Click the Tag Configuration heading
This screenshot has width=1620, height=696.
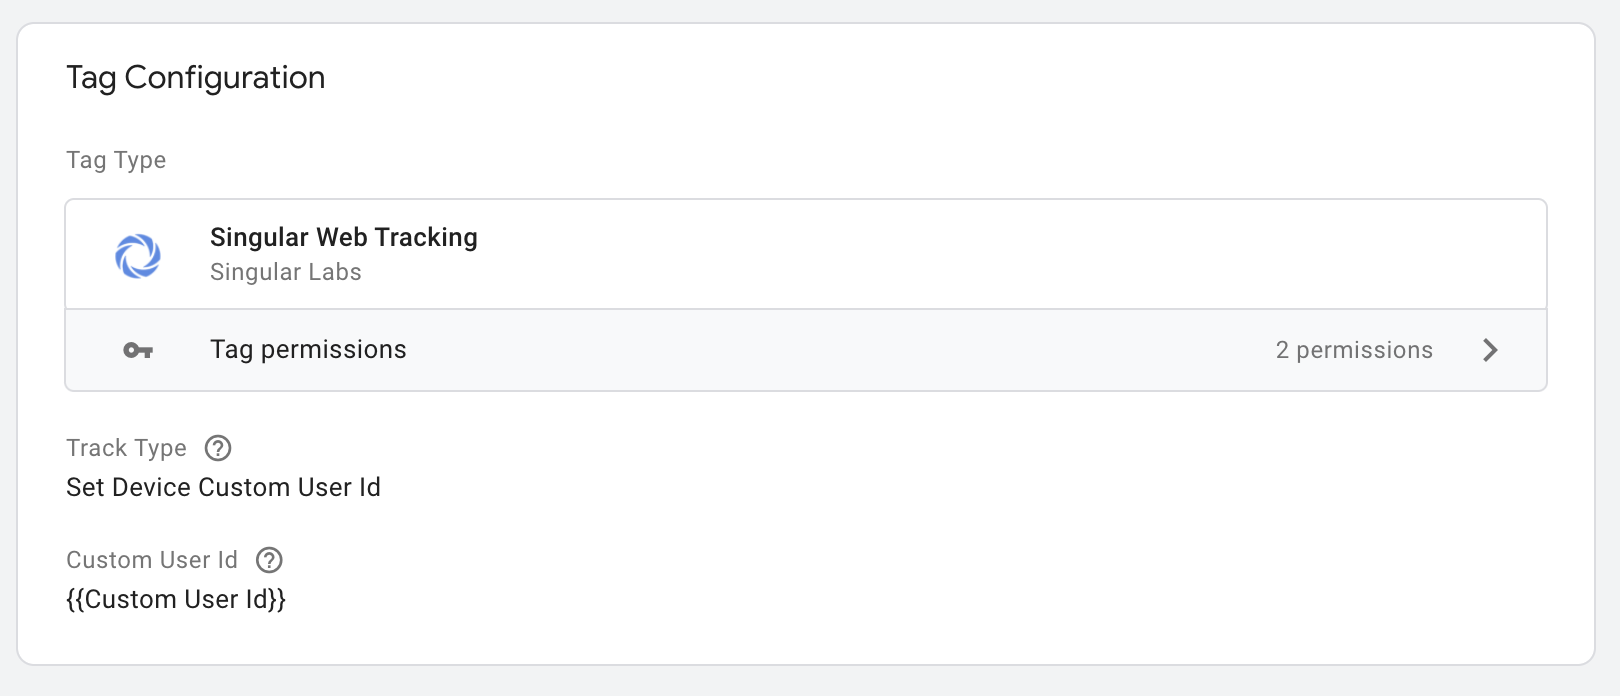196,78
